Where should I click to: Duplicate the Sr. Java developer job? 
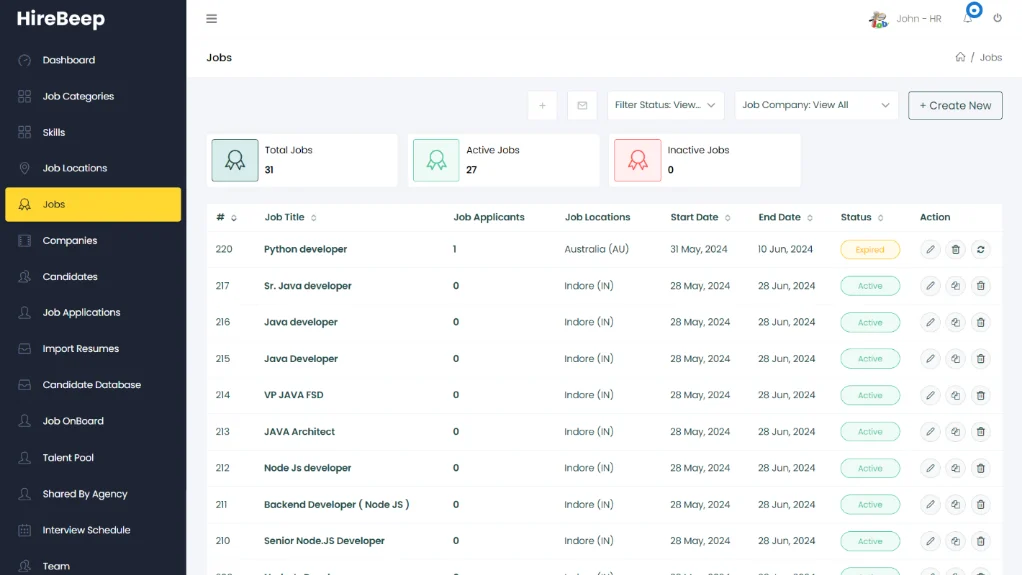[955, 286]
